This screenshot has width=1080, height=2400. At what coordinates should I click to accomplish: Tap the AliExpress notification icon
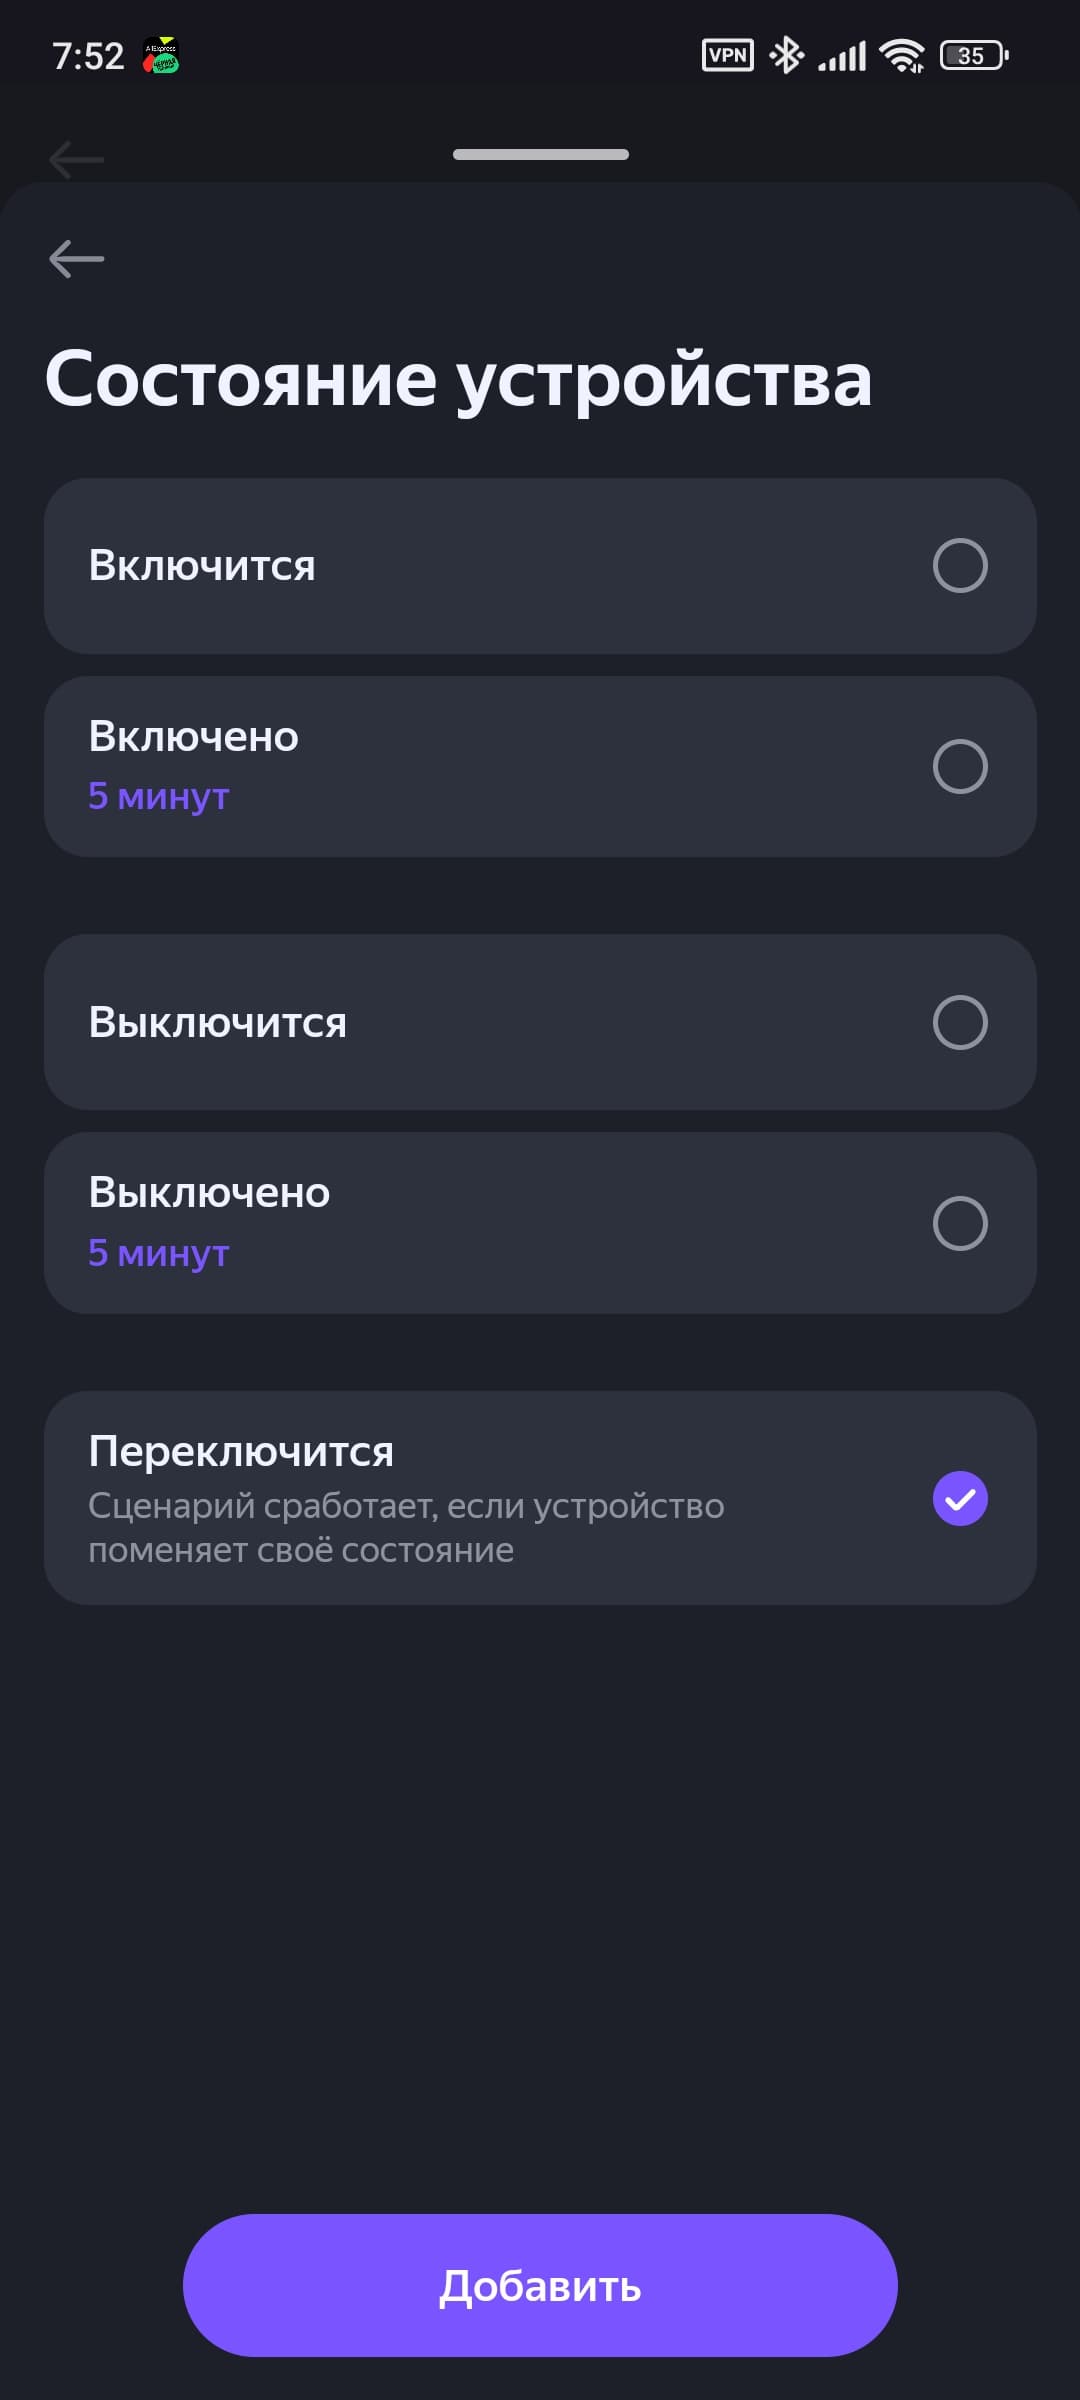click(x=161, y=56)
